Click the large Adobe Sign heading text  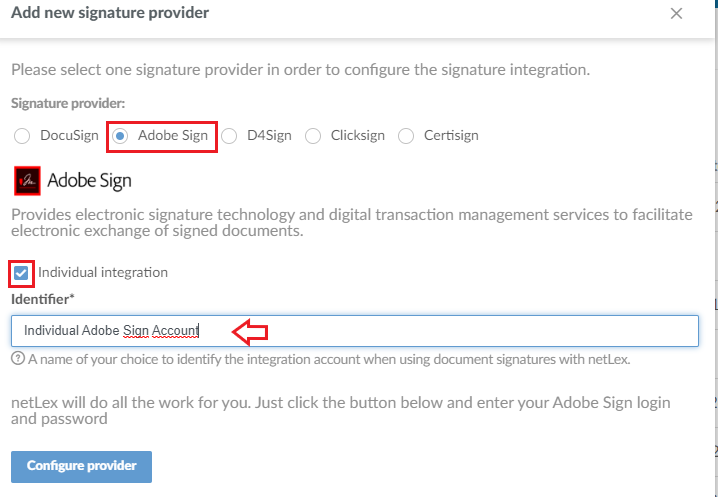coord(89,181)
